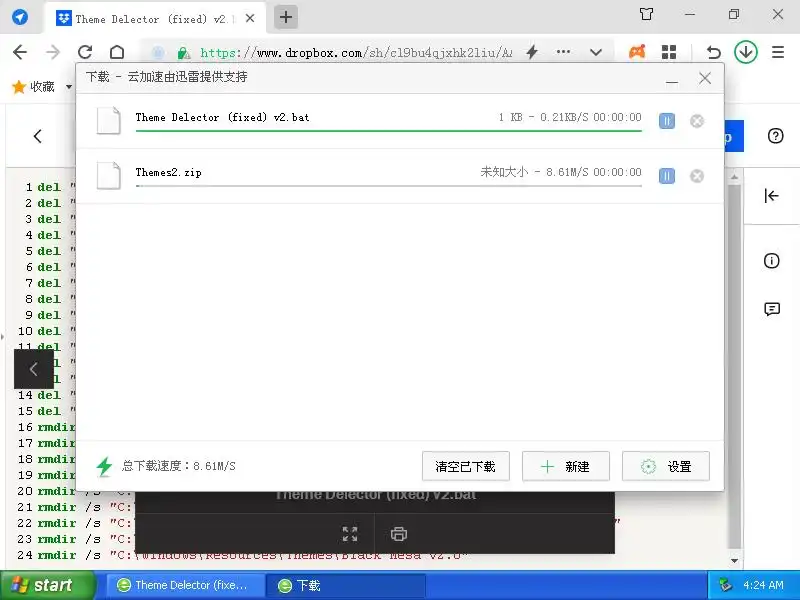Cancel the Themes2.zip download
The height and width of the screenshot is (600, 800).
pyautogui.click(x=697, y=176)
